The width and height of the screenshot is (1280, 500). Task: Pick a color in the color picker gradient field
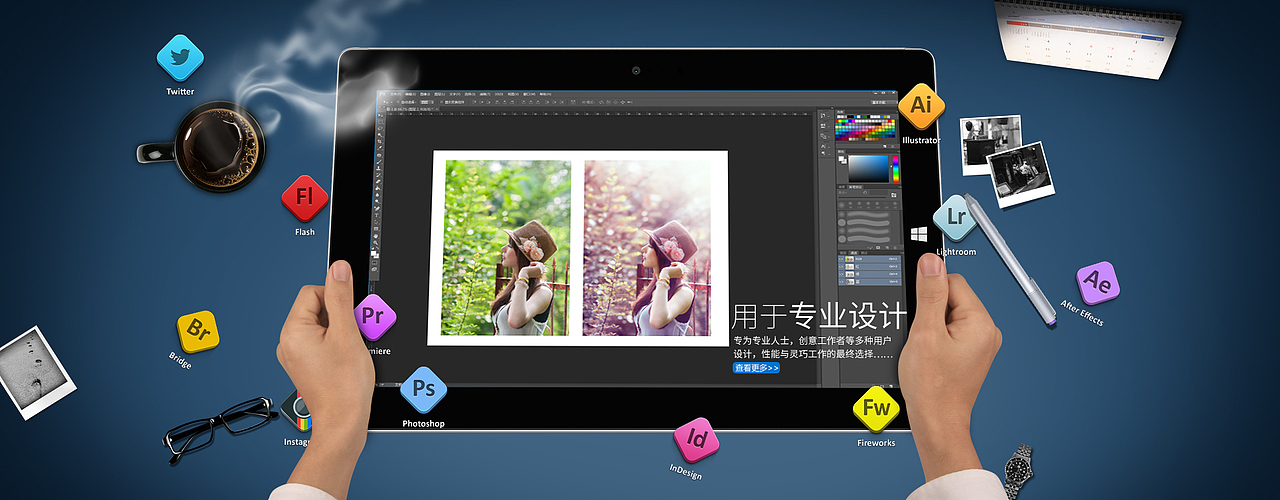point(868,169)
